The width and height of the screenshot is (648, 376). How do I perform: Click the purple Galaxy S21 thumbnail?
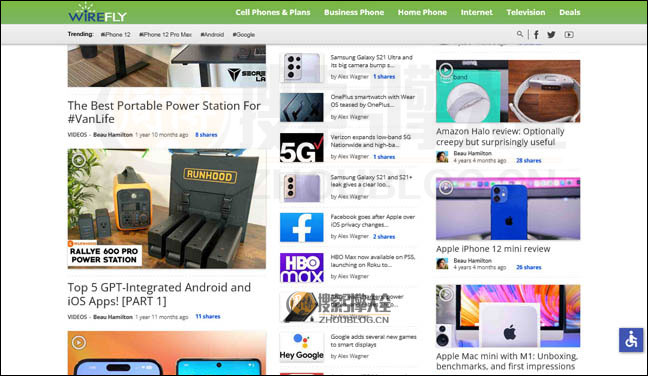pos(302,187)
